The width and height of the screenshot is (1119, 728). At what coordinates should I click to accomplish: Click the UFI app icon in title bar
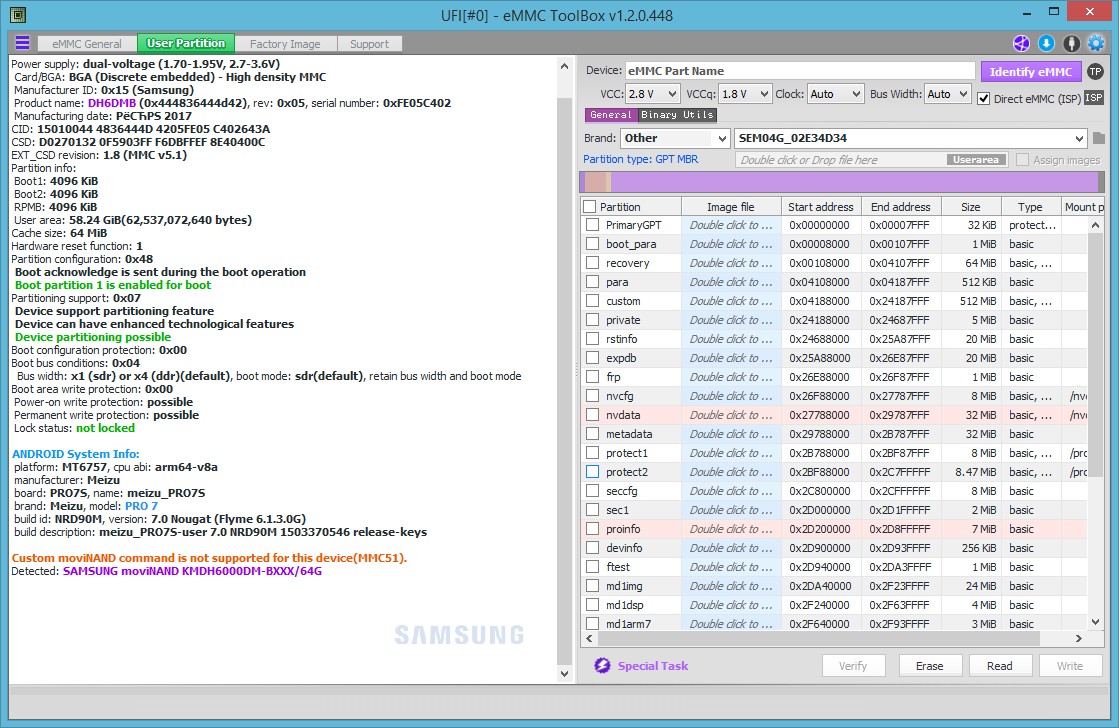17,14
